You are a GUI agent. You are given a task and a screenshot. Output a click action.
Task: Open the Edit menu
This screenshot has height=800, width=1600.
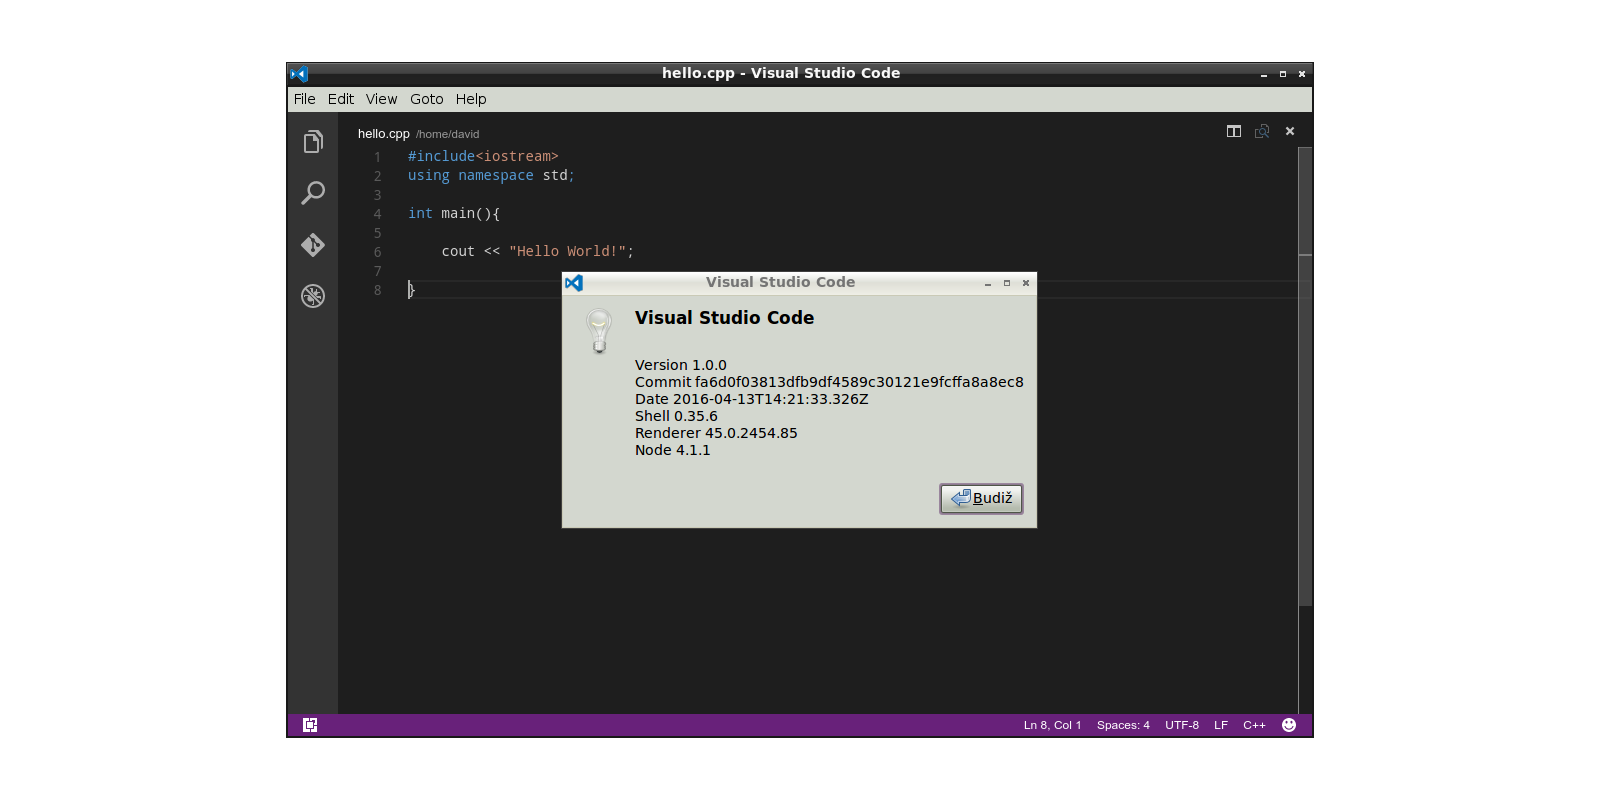pos(341,99)
